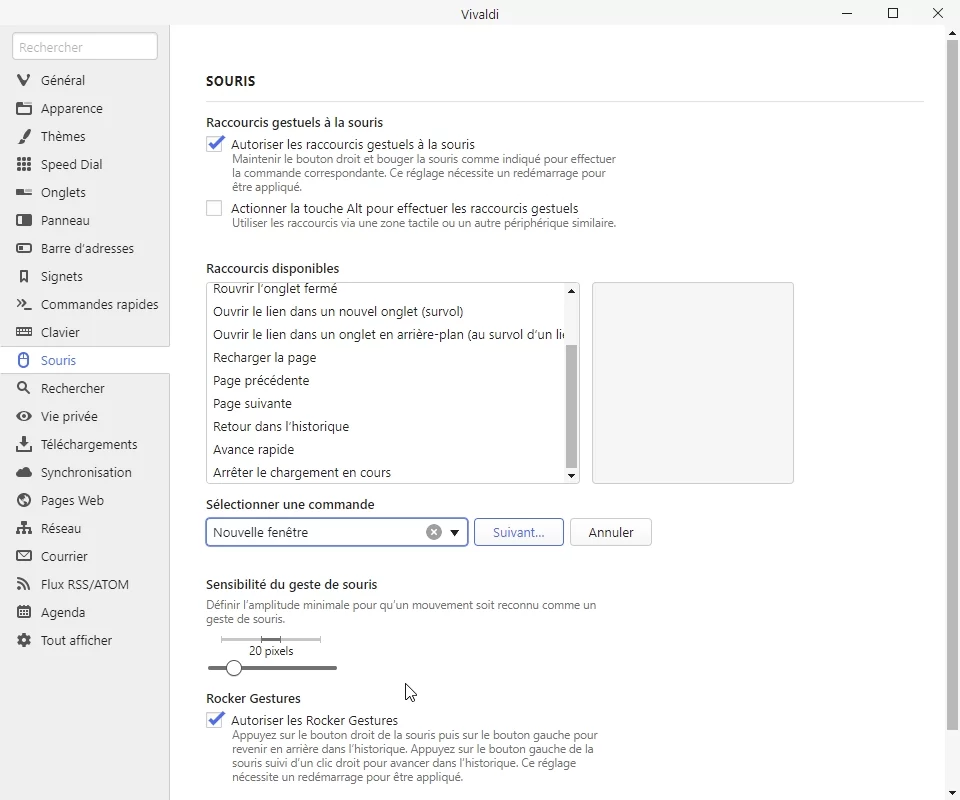Viewport: 960px width, 800px height.
Task: Click the gesture preview box
Action: (x=692, y=383)
